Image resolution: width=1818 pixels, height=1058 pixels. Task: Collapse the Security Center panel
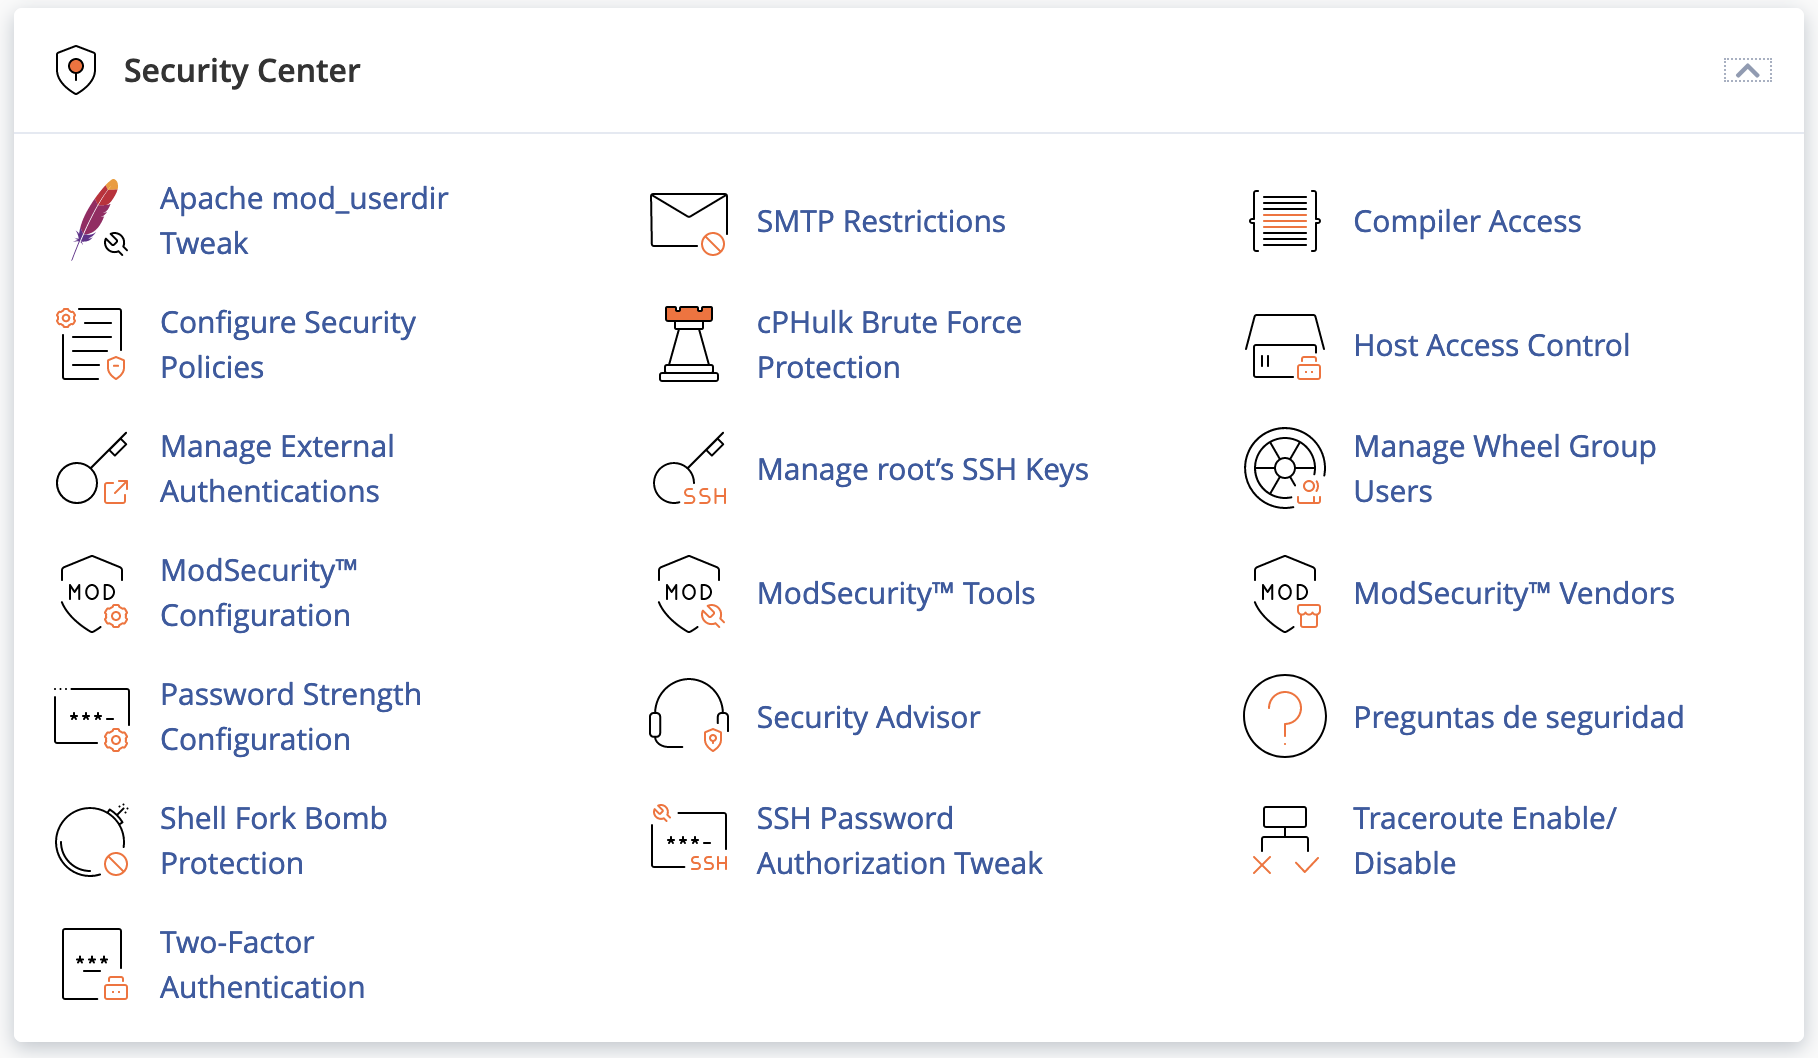pos(1747,71)
